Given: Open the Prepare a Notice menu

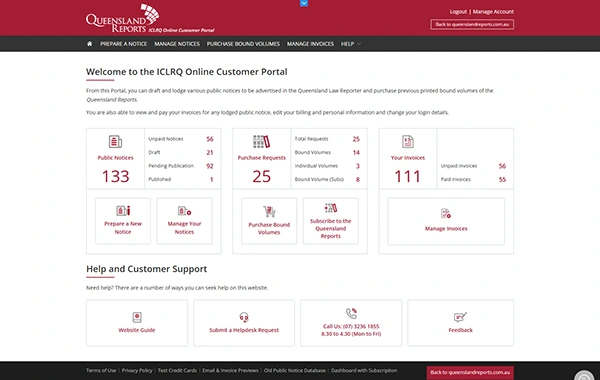Looking at the screenshot, I should coord(124,44).
